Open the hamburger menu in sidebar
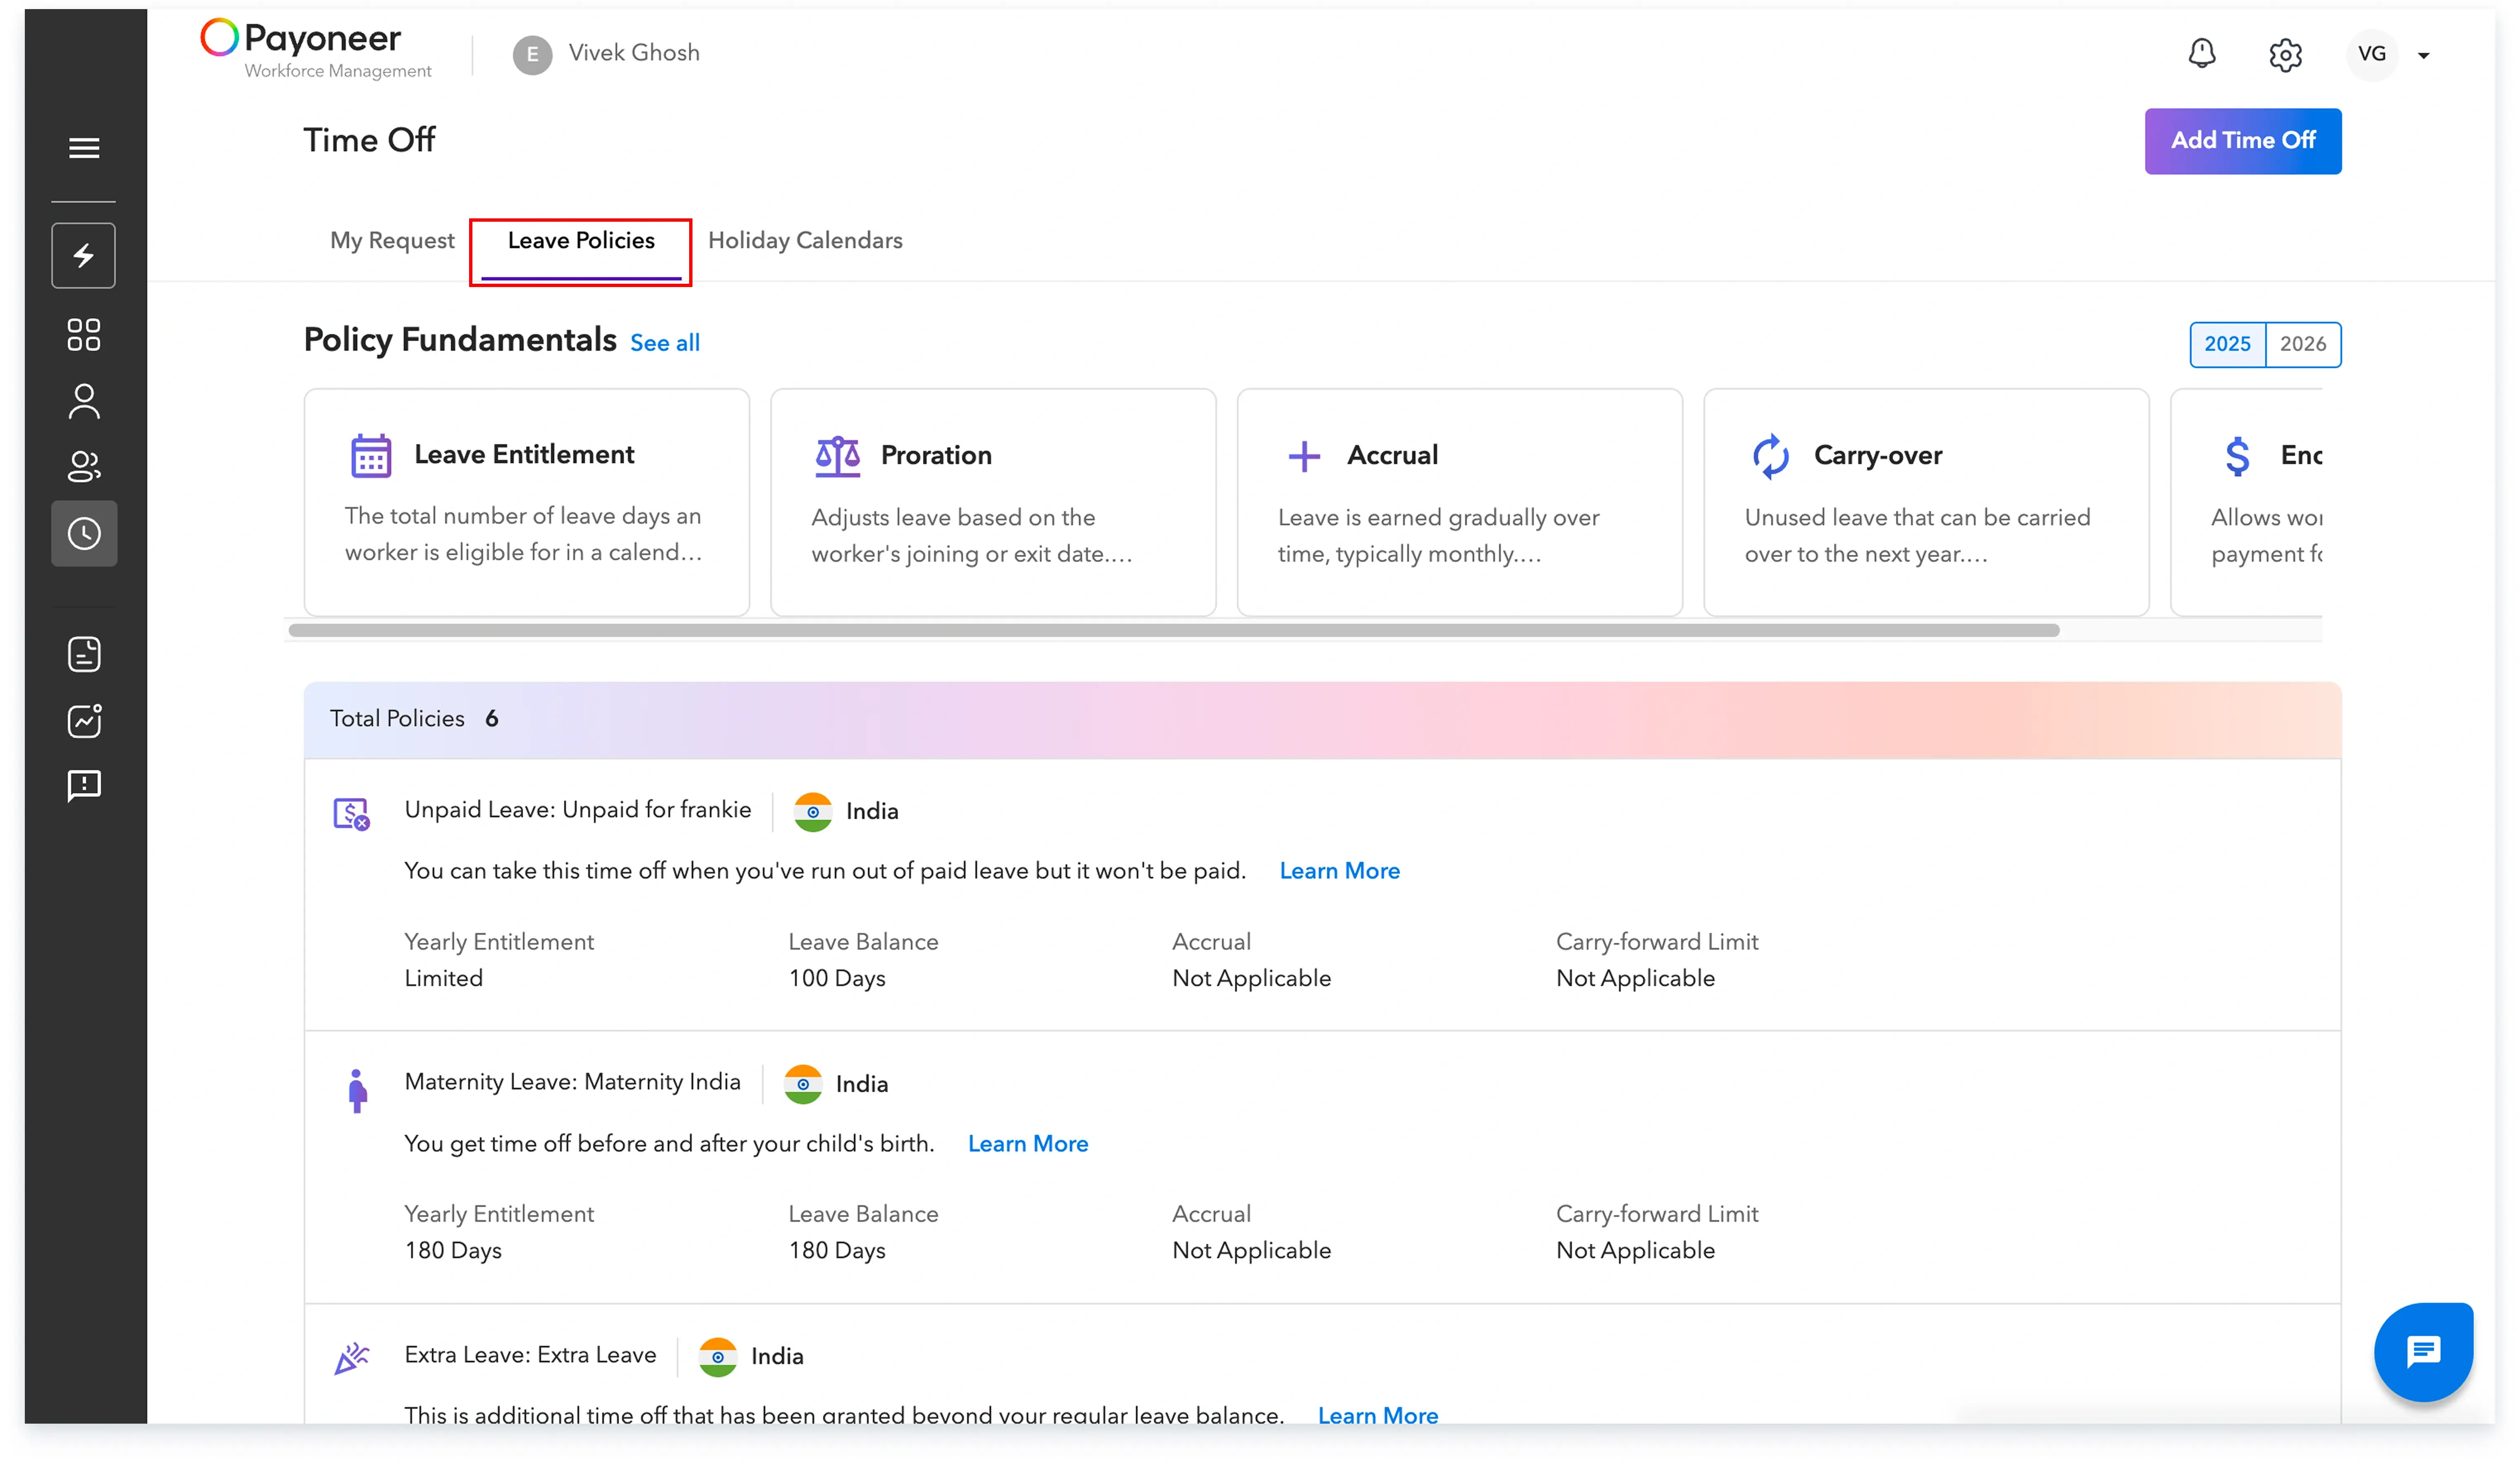 pos(84,148)
